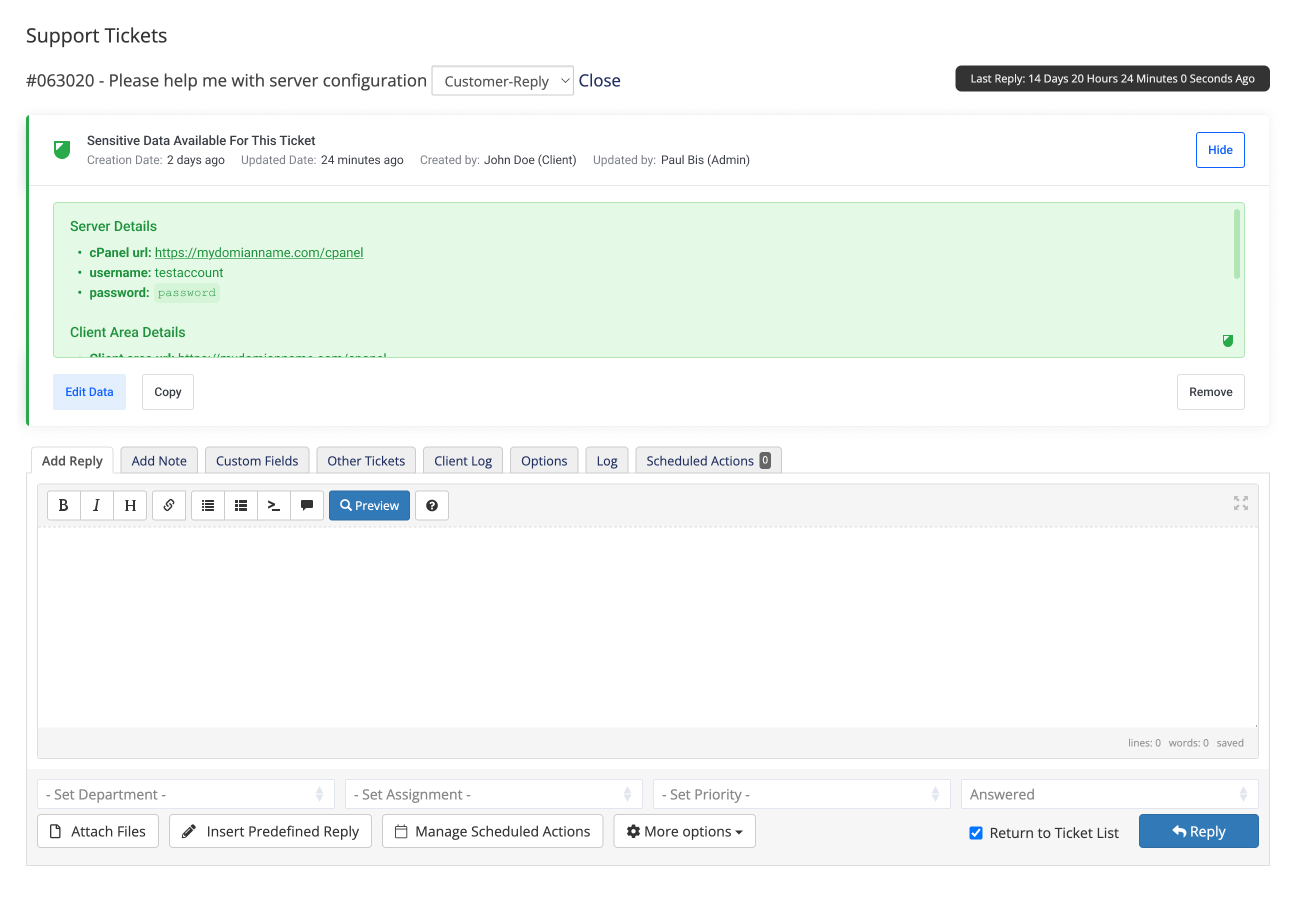The height and width of the screenshot is (900, 1300).
Task: Open the Set Priority dropdown
Action: pos(801,795)
